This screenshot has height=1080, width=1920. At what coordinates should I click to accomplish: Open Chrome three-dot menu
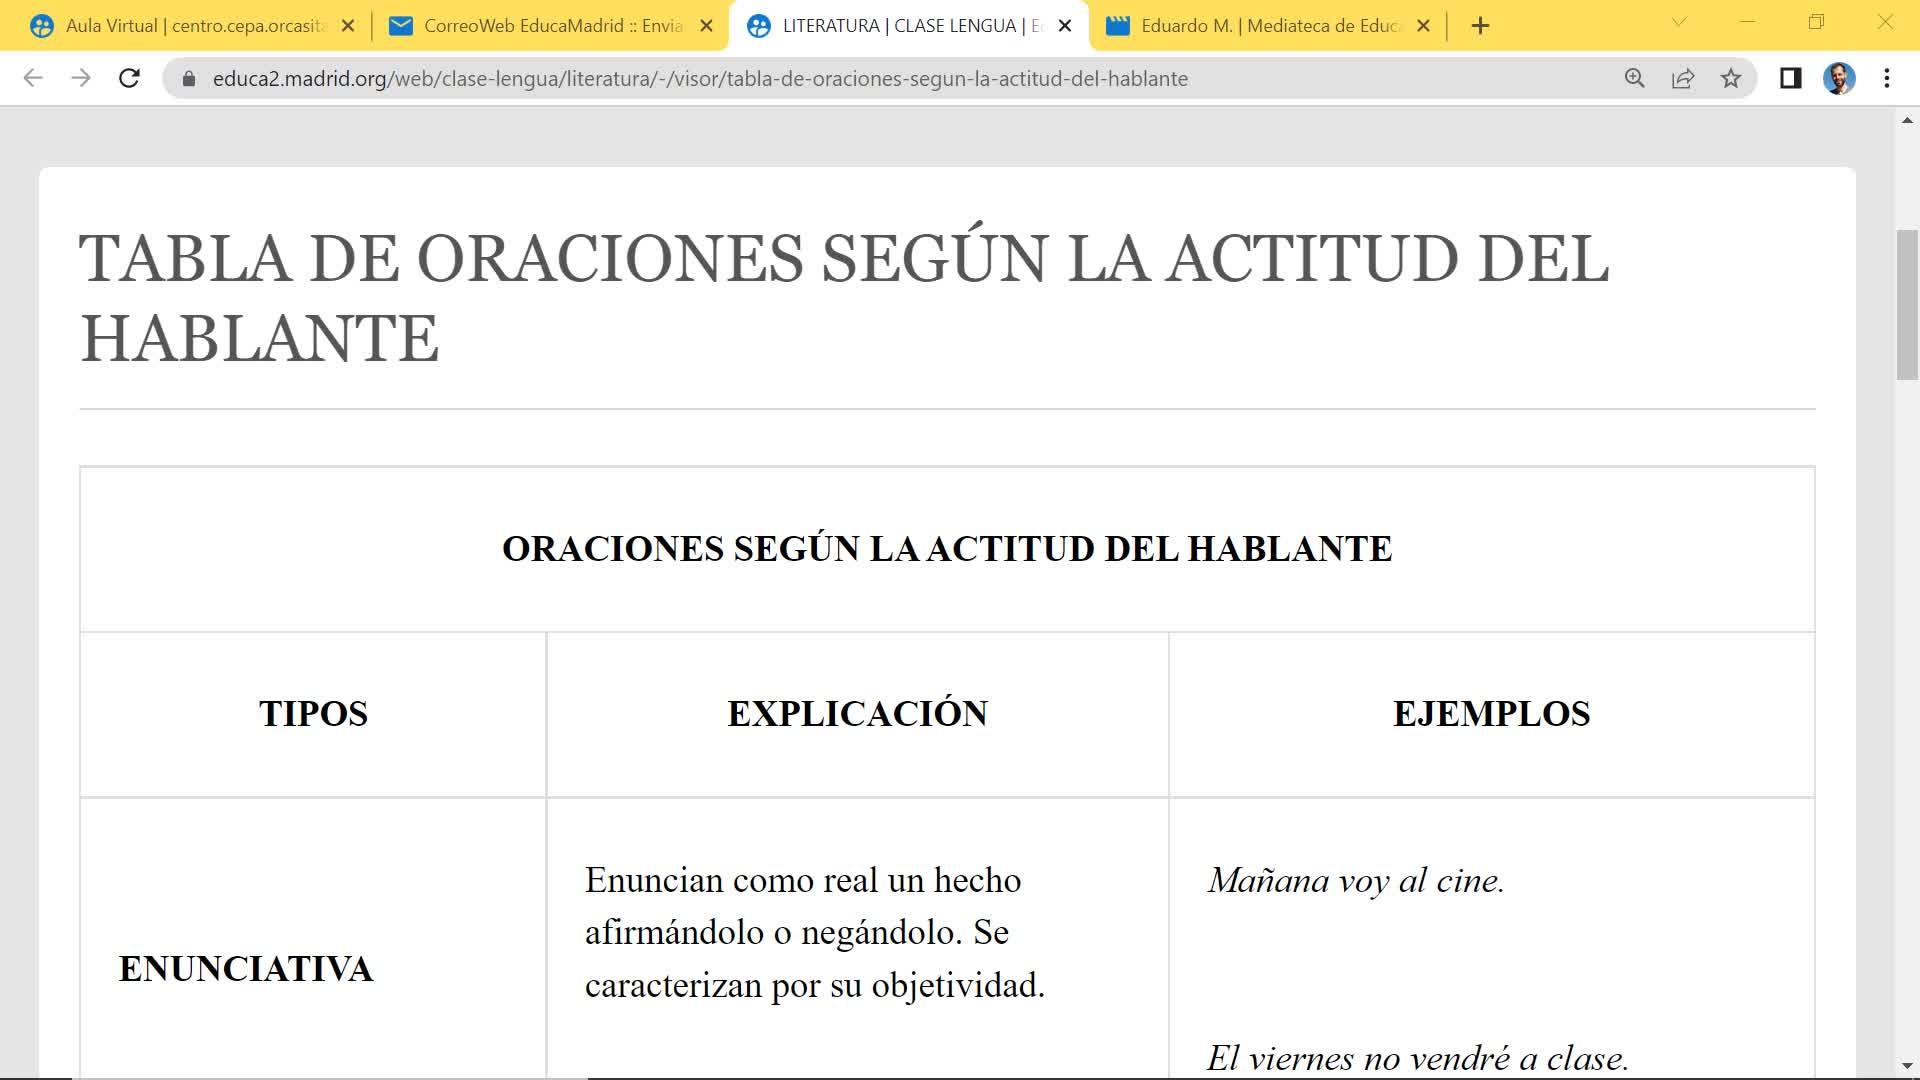point(1887,78)
